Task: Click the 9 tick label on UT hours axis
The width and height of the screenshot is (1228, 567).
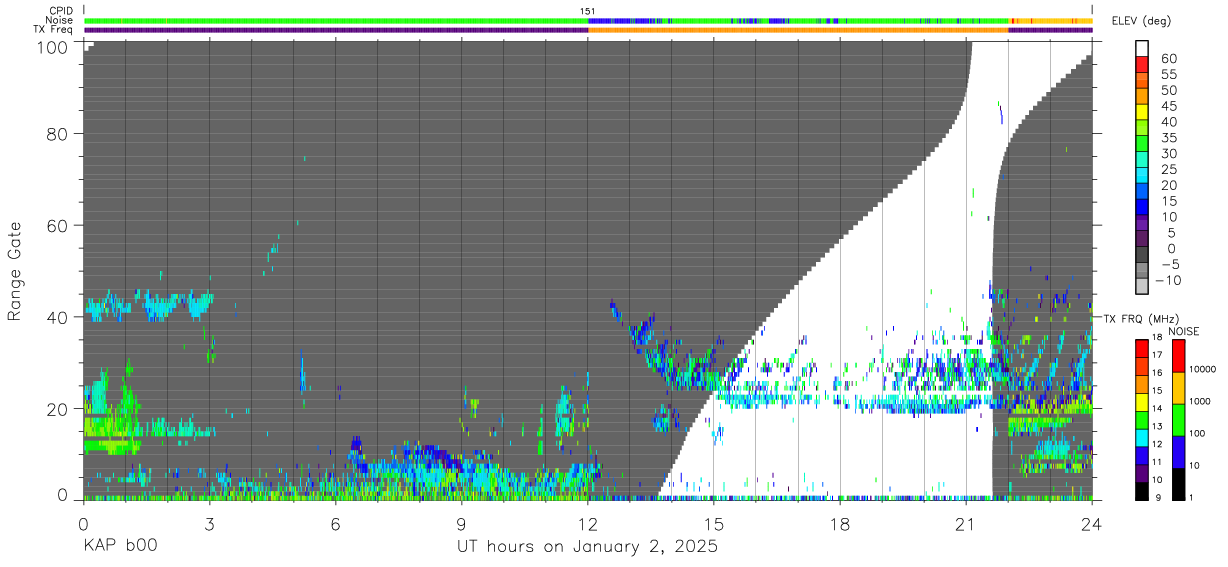Action: (462, 523)
